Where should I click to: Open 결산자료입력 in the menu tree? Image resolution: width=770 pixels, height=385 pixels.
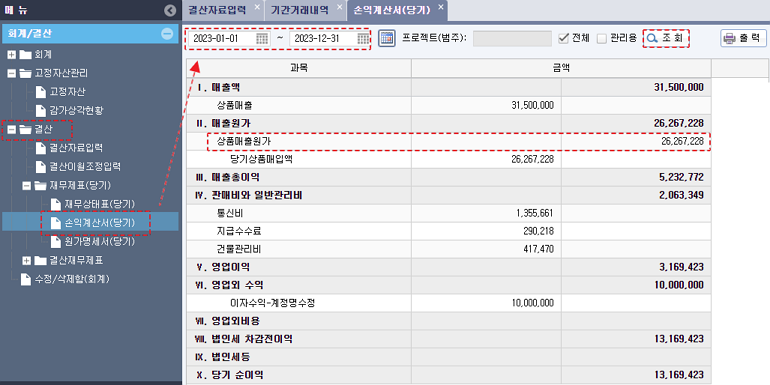[76, 148]
